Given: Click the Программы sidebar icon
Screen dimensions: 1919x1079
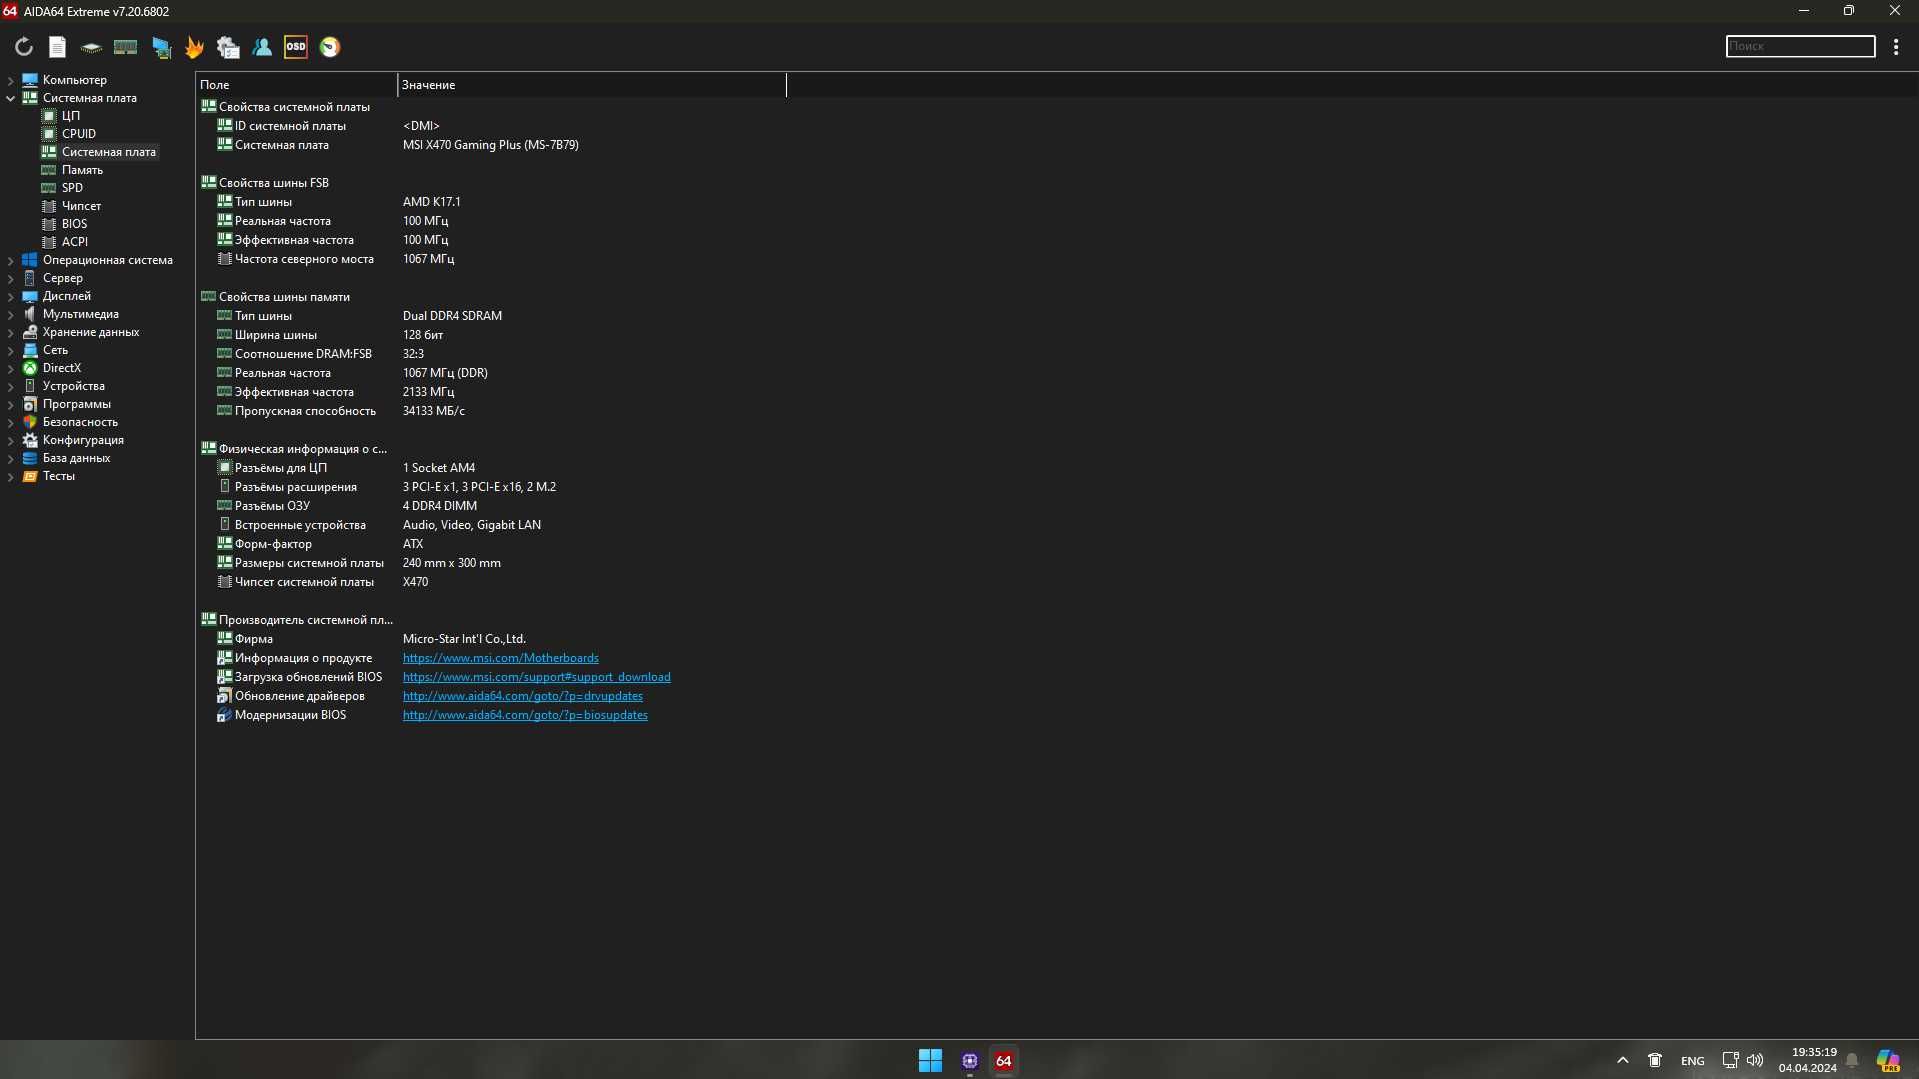Looking at the screenshot, I should tap(30, 404).
